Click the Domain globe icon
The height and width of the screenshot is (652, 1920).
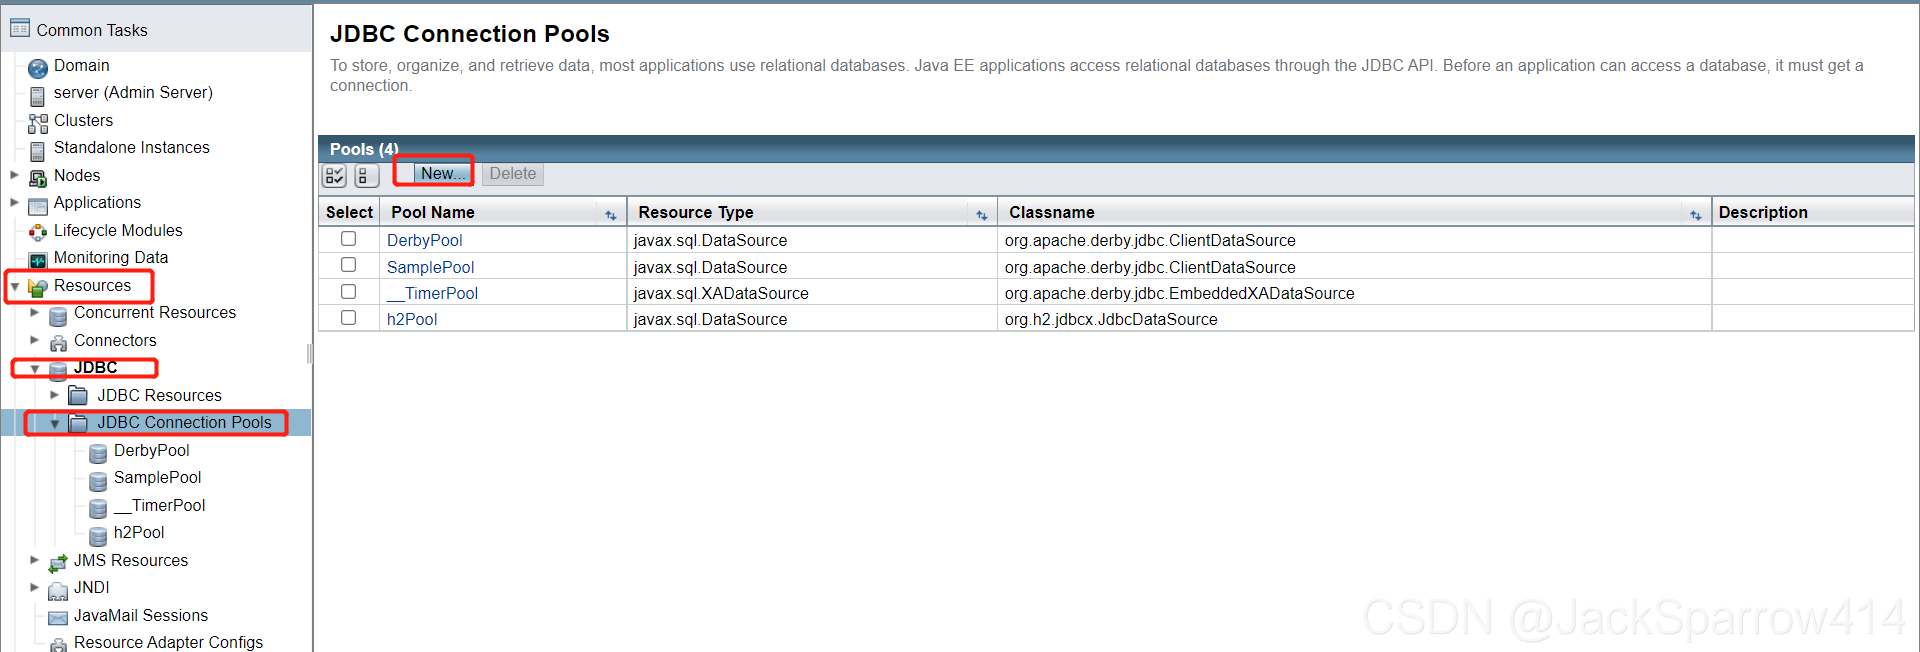[38, 68]
